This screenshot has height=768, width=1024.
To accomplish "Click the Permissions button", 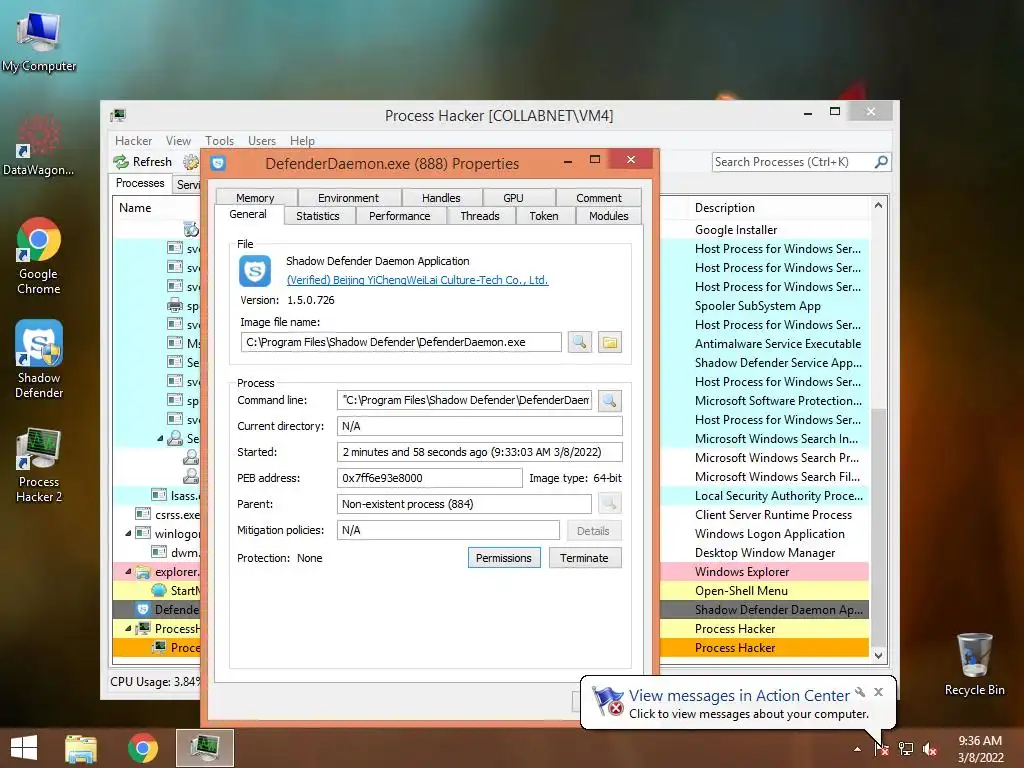I will click(x=504, y=558).
